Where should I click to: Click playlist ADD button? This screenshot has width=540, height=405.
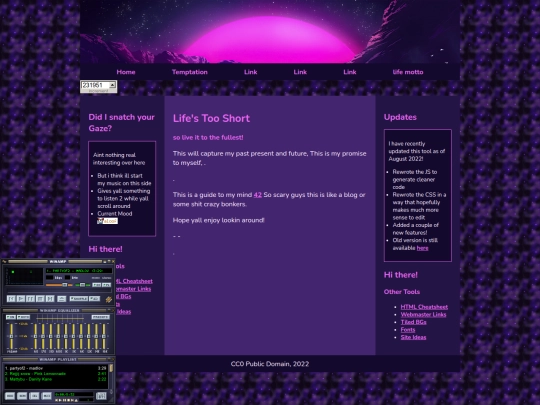coord(10,396)
